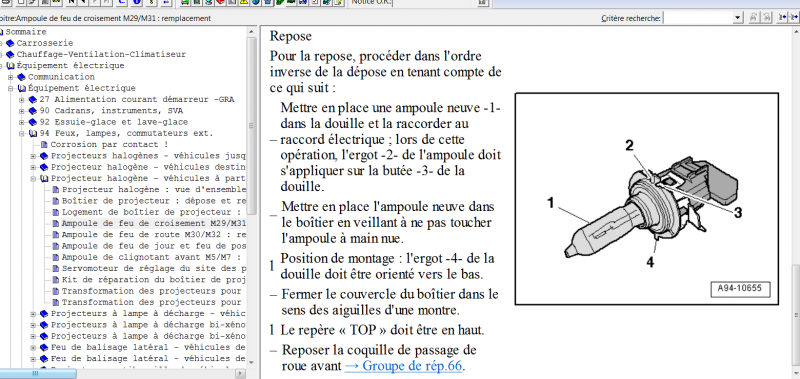
Task: Open Ampoule de feu de croisement M29/M31 entry
Action: point(154,223)
